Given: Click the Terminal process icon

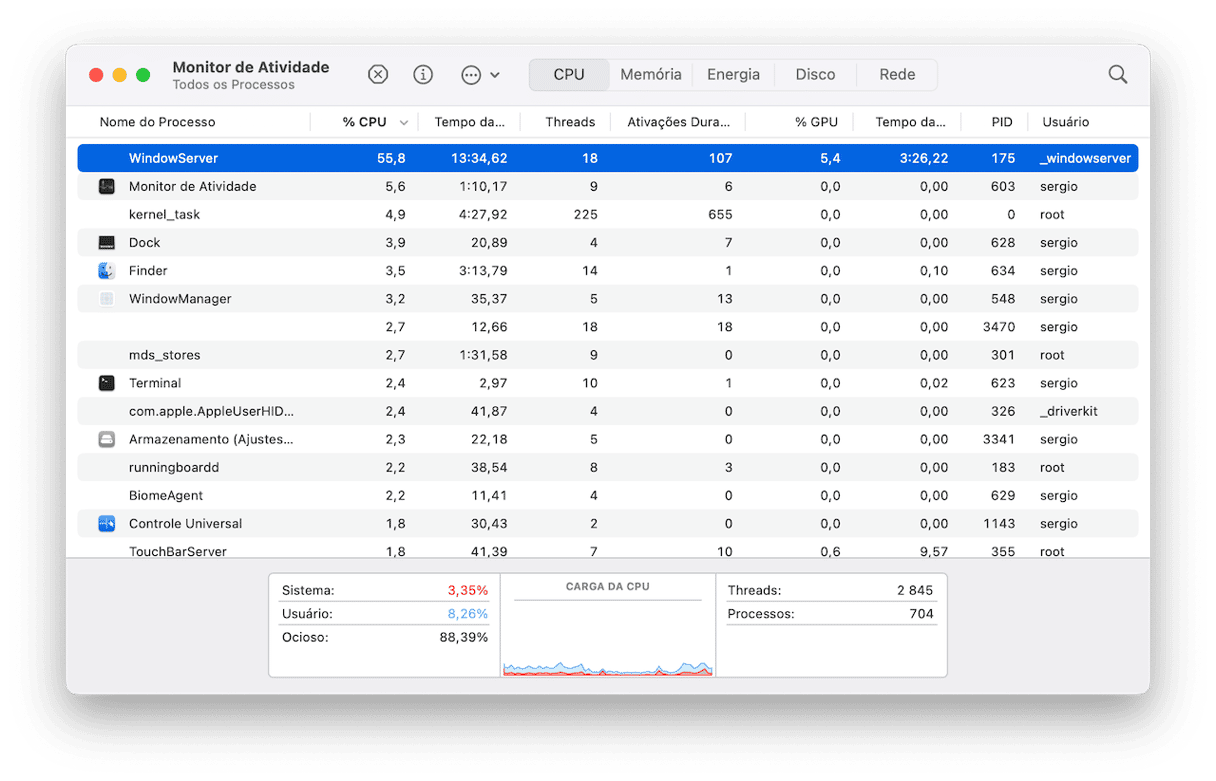Looking at the screenshot, I should click(x=107, y=383).
